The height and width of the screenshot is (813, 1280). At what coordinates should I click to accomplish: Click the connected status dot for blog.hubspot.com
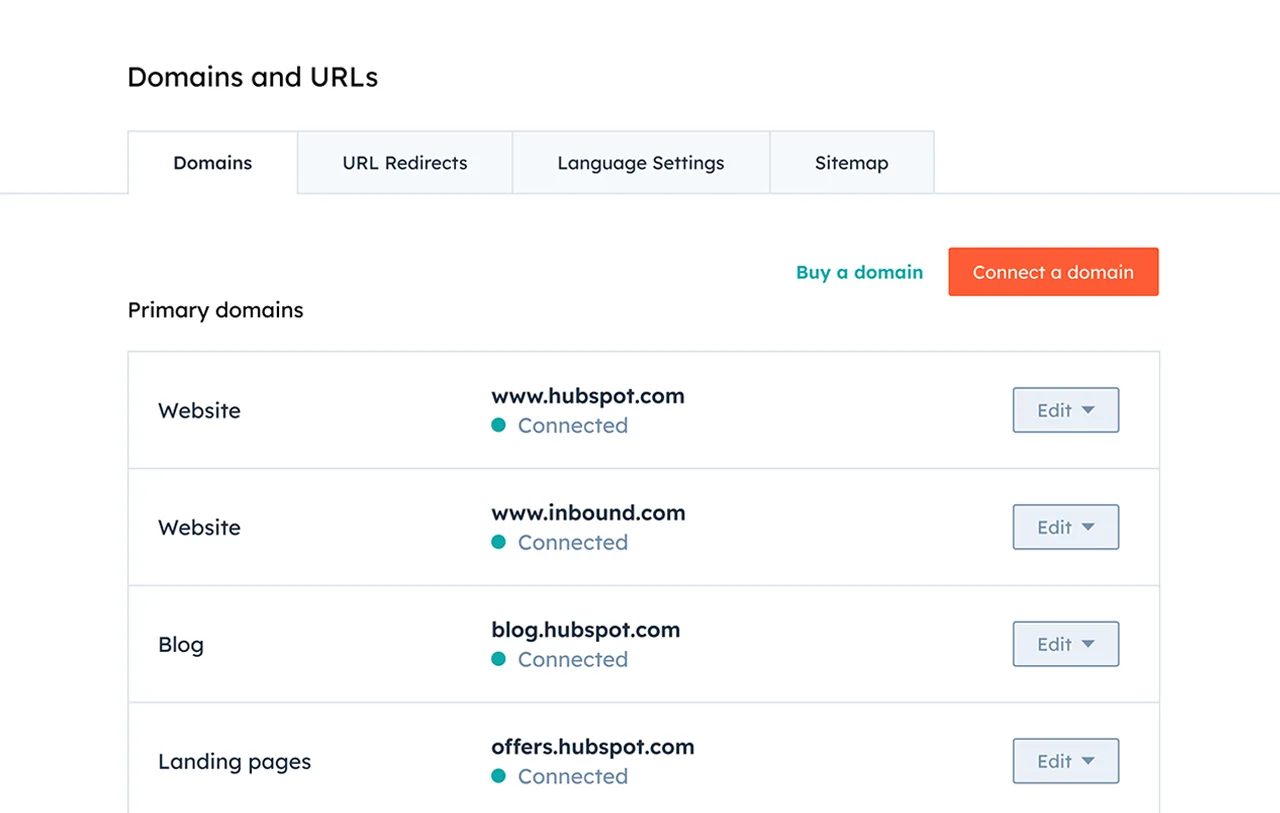pos(499,659)
